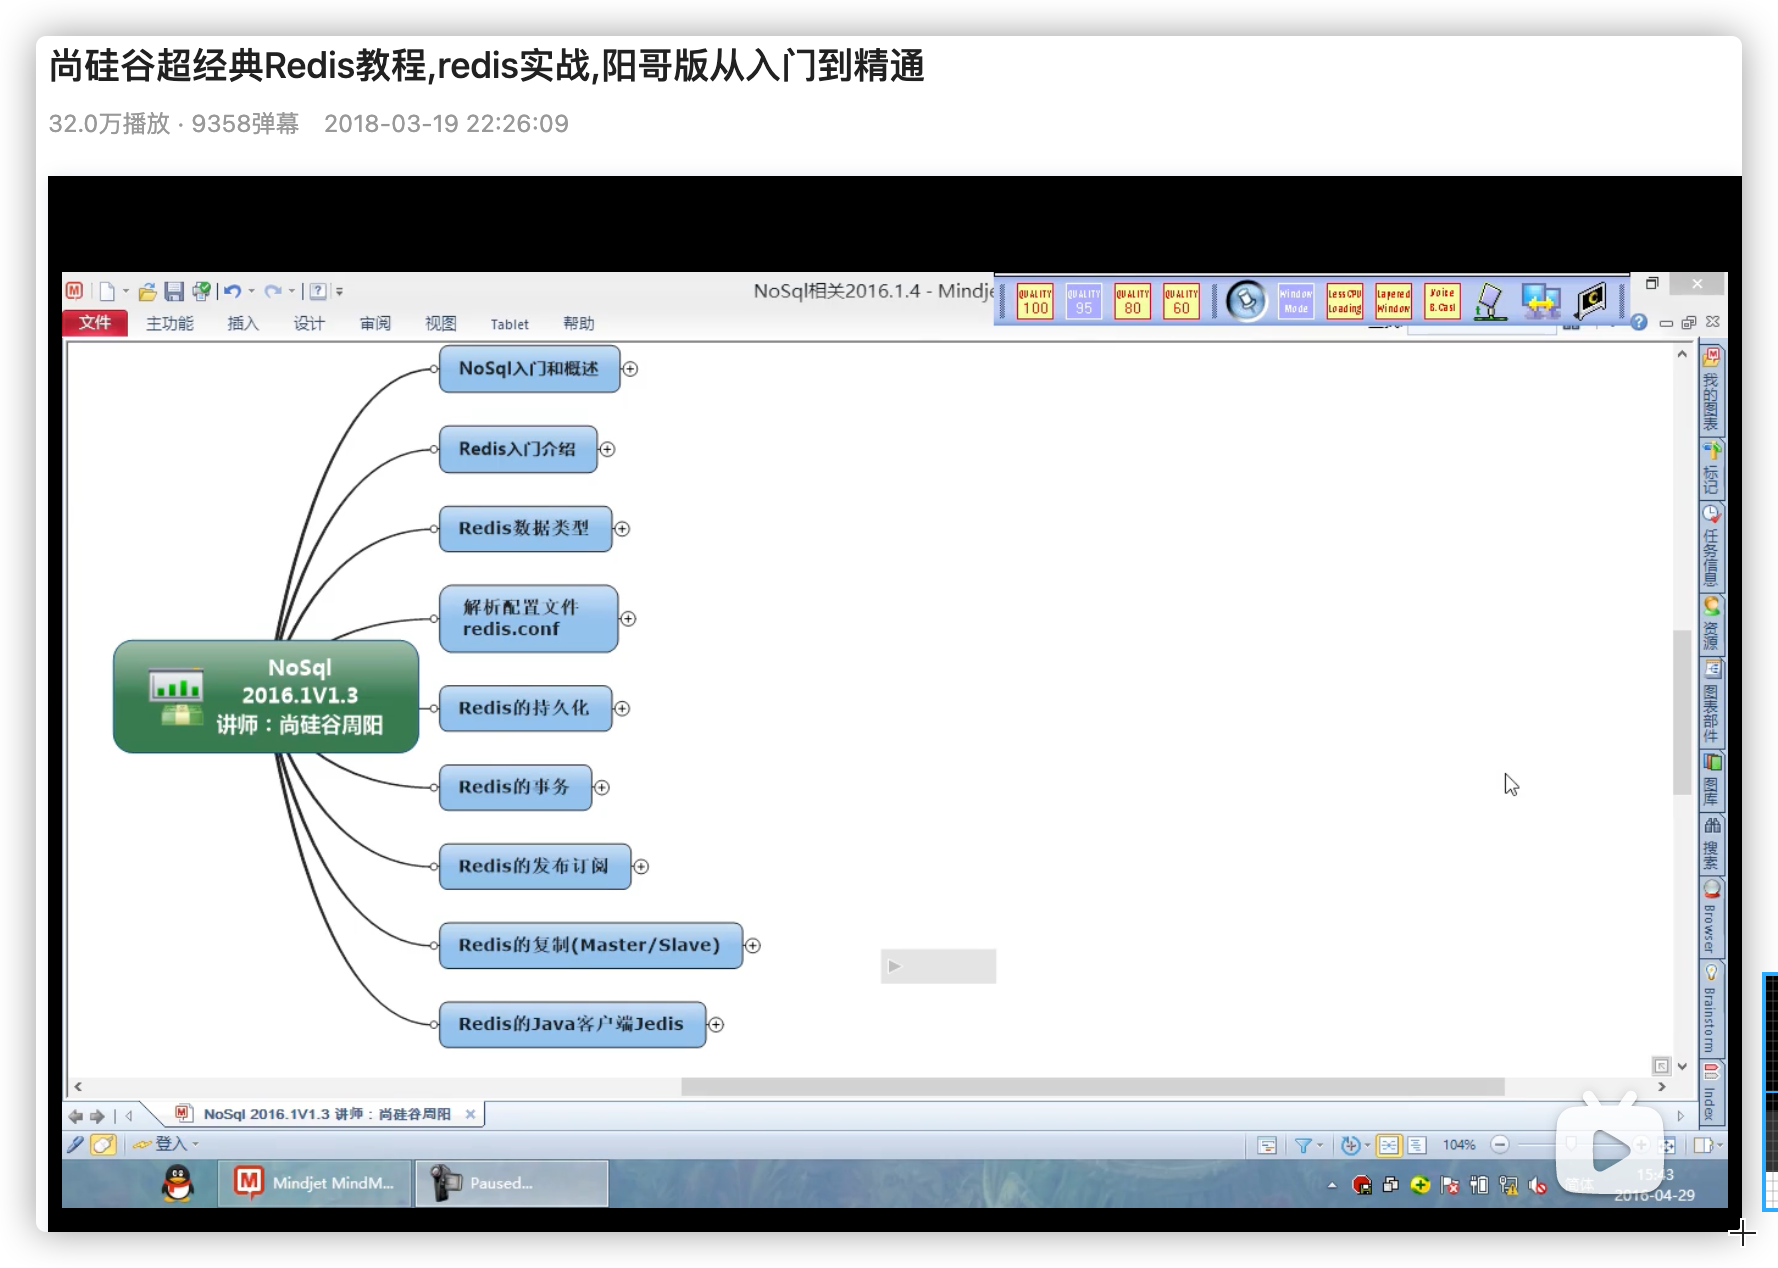Click the New document icon
The height and width of the screenshot is (1268, 1778).
coord(107,291)
